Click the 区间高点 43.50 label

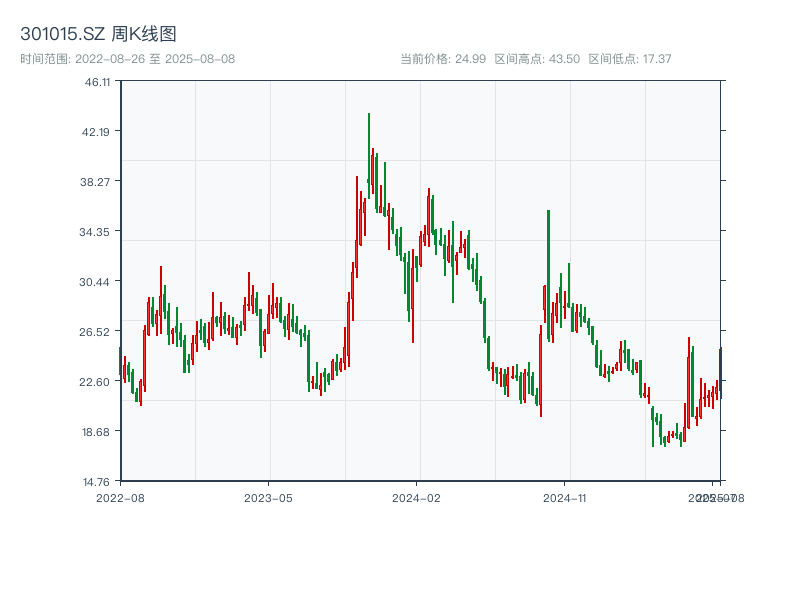tap(537, 59)
